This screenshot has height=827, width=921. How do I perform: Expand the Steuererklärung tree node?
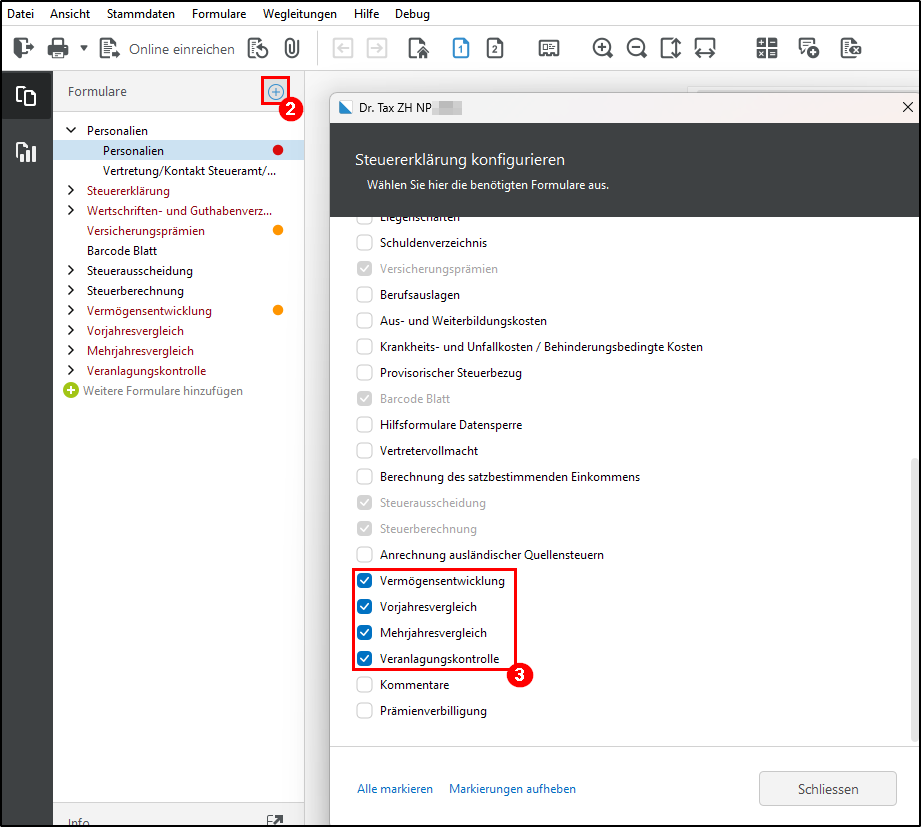(71, 191)
